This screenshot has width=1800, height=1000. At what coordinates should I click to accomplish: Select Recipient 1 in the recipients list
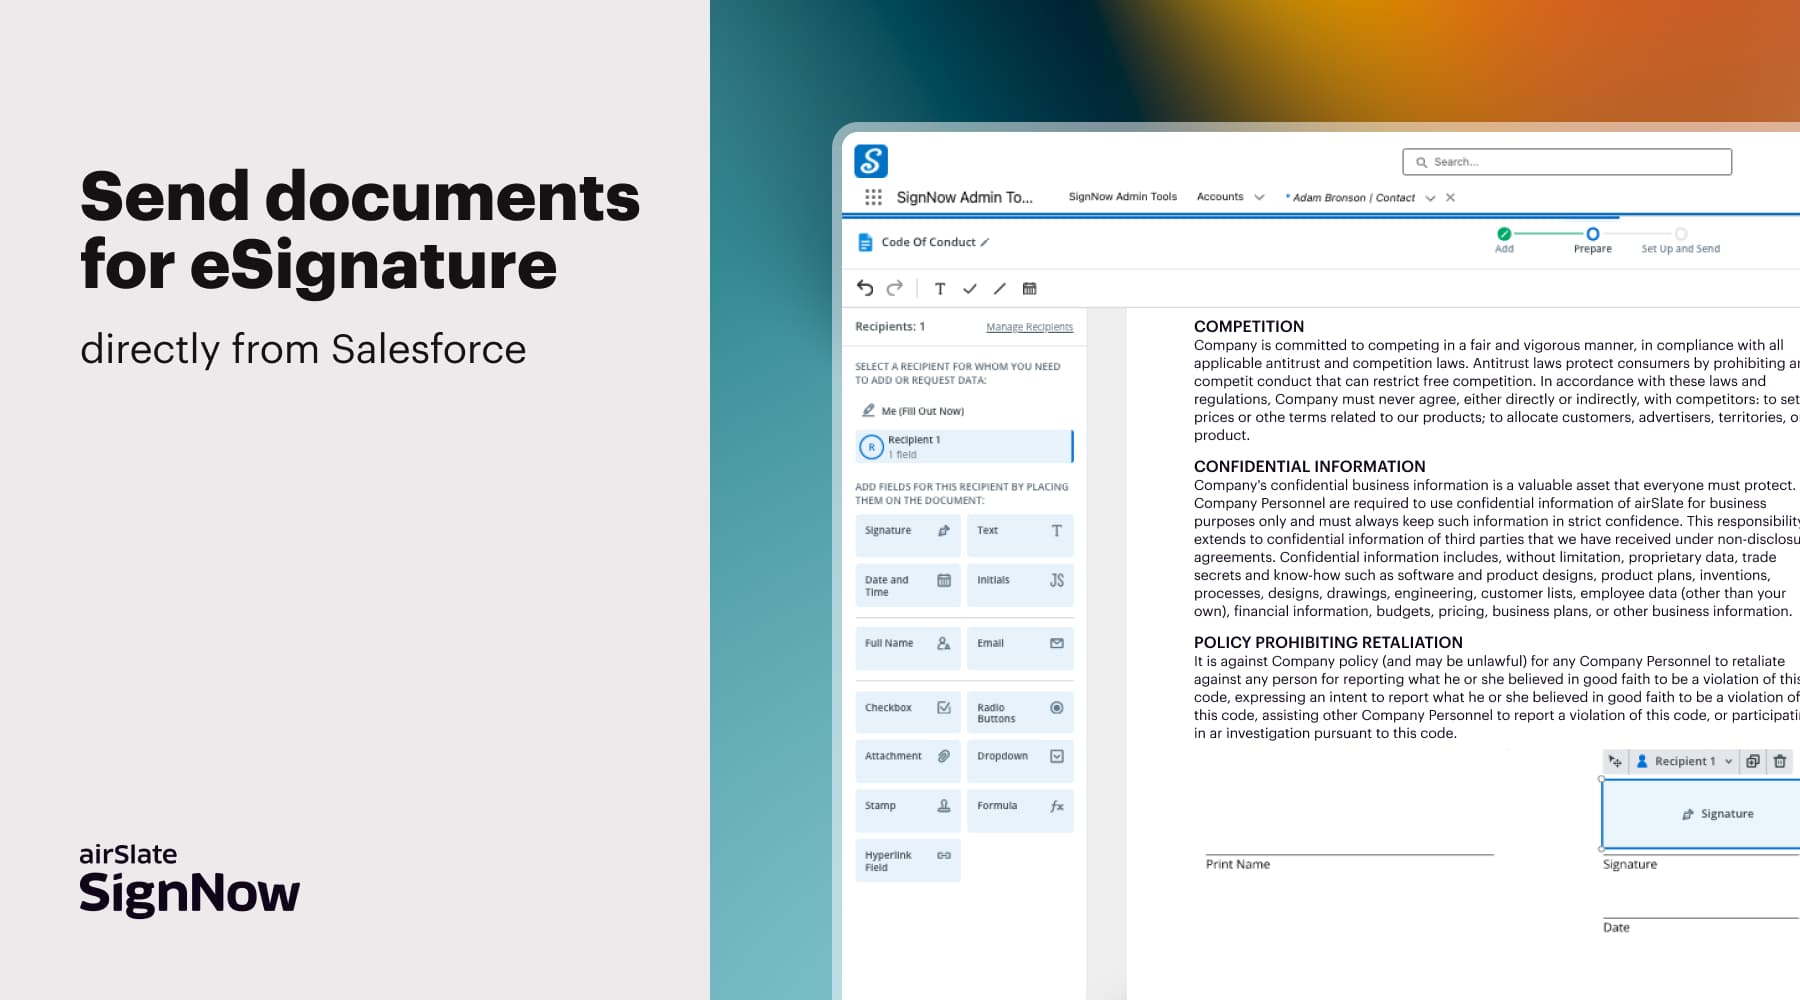[964, 446]
